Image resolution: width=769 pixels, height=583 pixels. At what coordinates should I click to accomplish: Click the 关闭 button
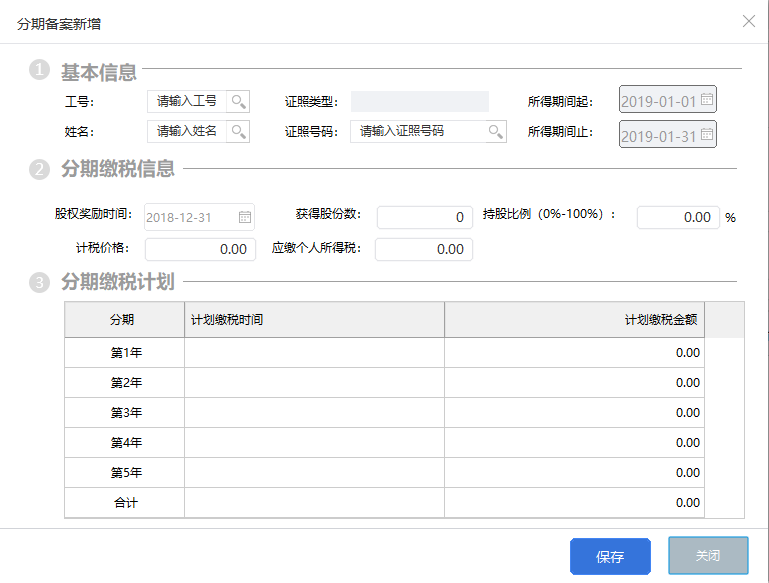708,555
